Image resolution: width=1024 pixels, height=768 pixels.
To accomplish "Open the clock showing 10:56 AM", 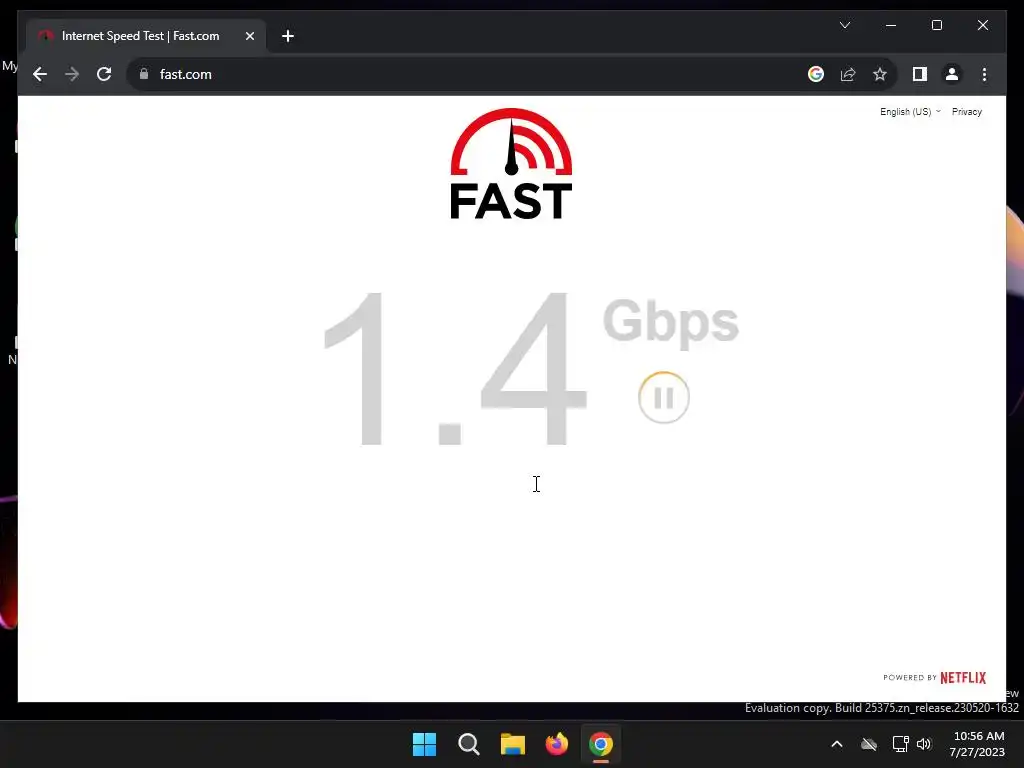I will pyautogui.click(x=978, y=744).
